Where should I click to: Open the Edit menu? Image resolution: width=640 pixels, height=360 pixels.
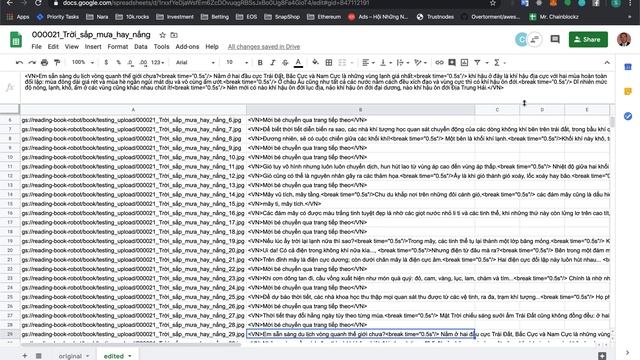click(x=53, y=47)
